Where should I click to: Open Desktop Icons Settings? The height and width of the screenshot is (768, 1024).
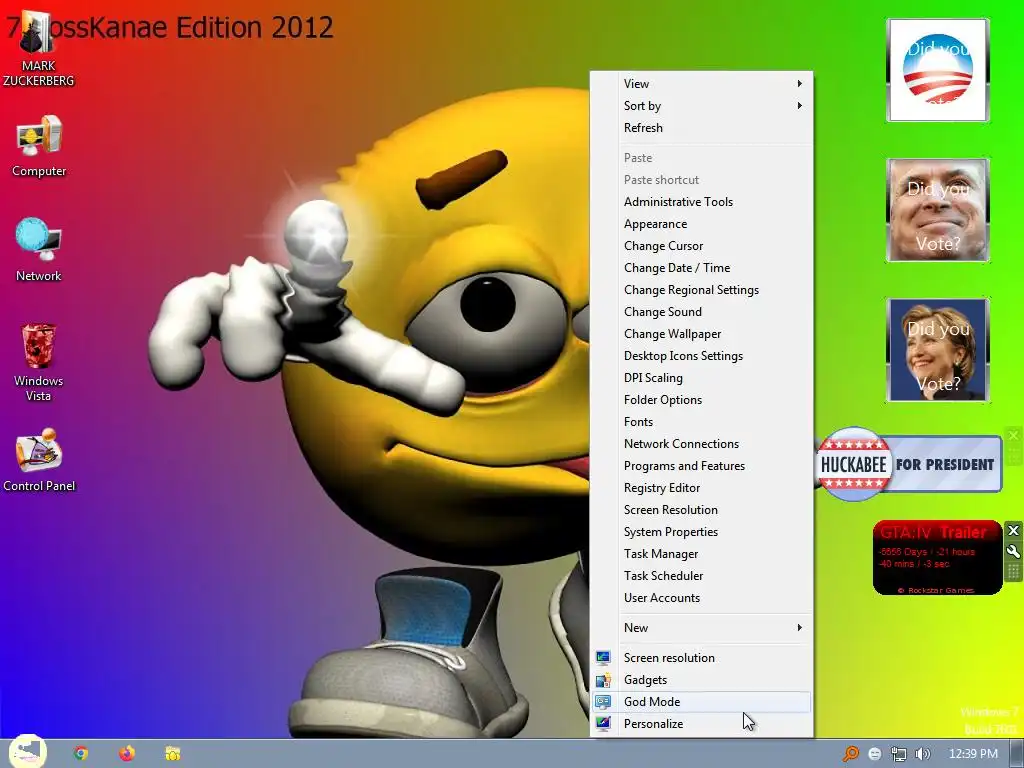point(701,356)
